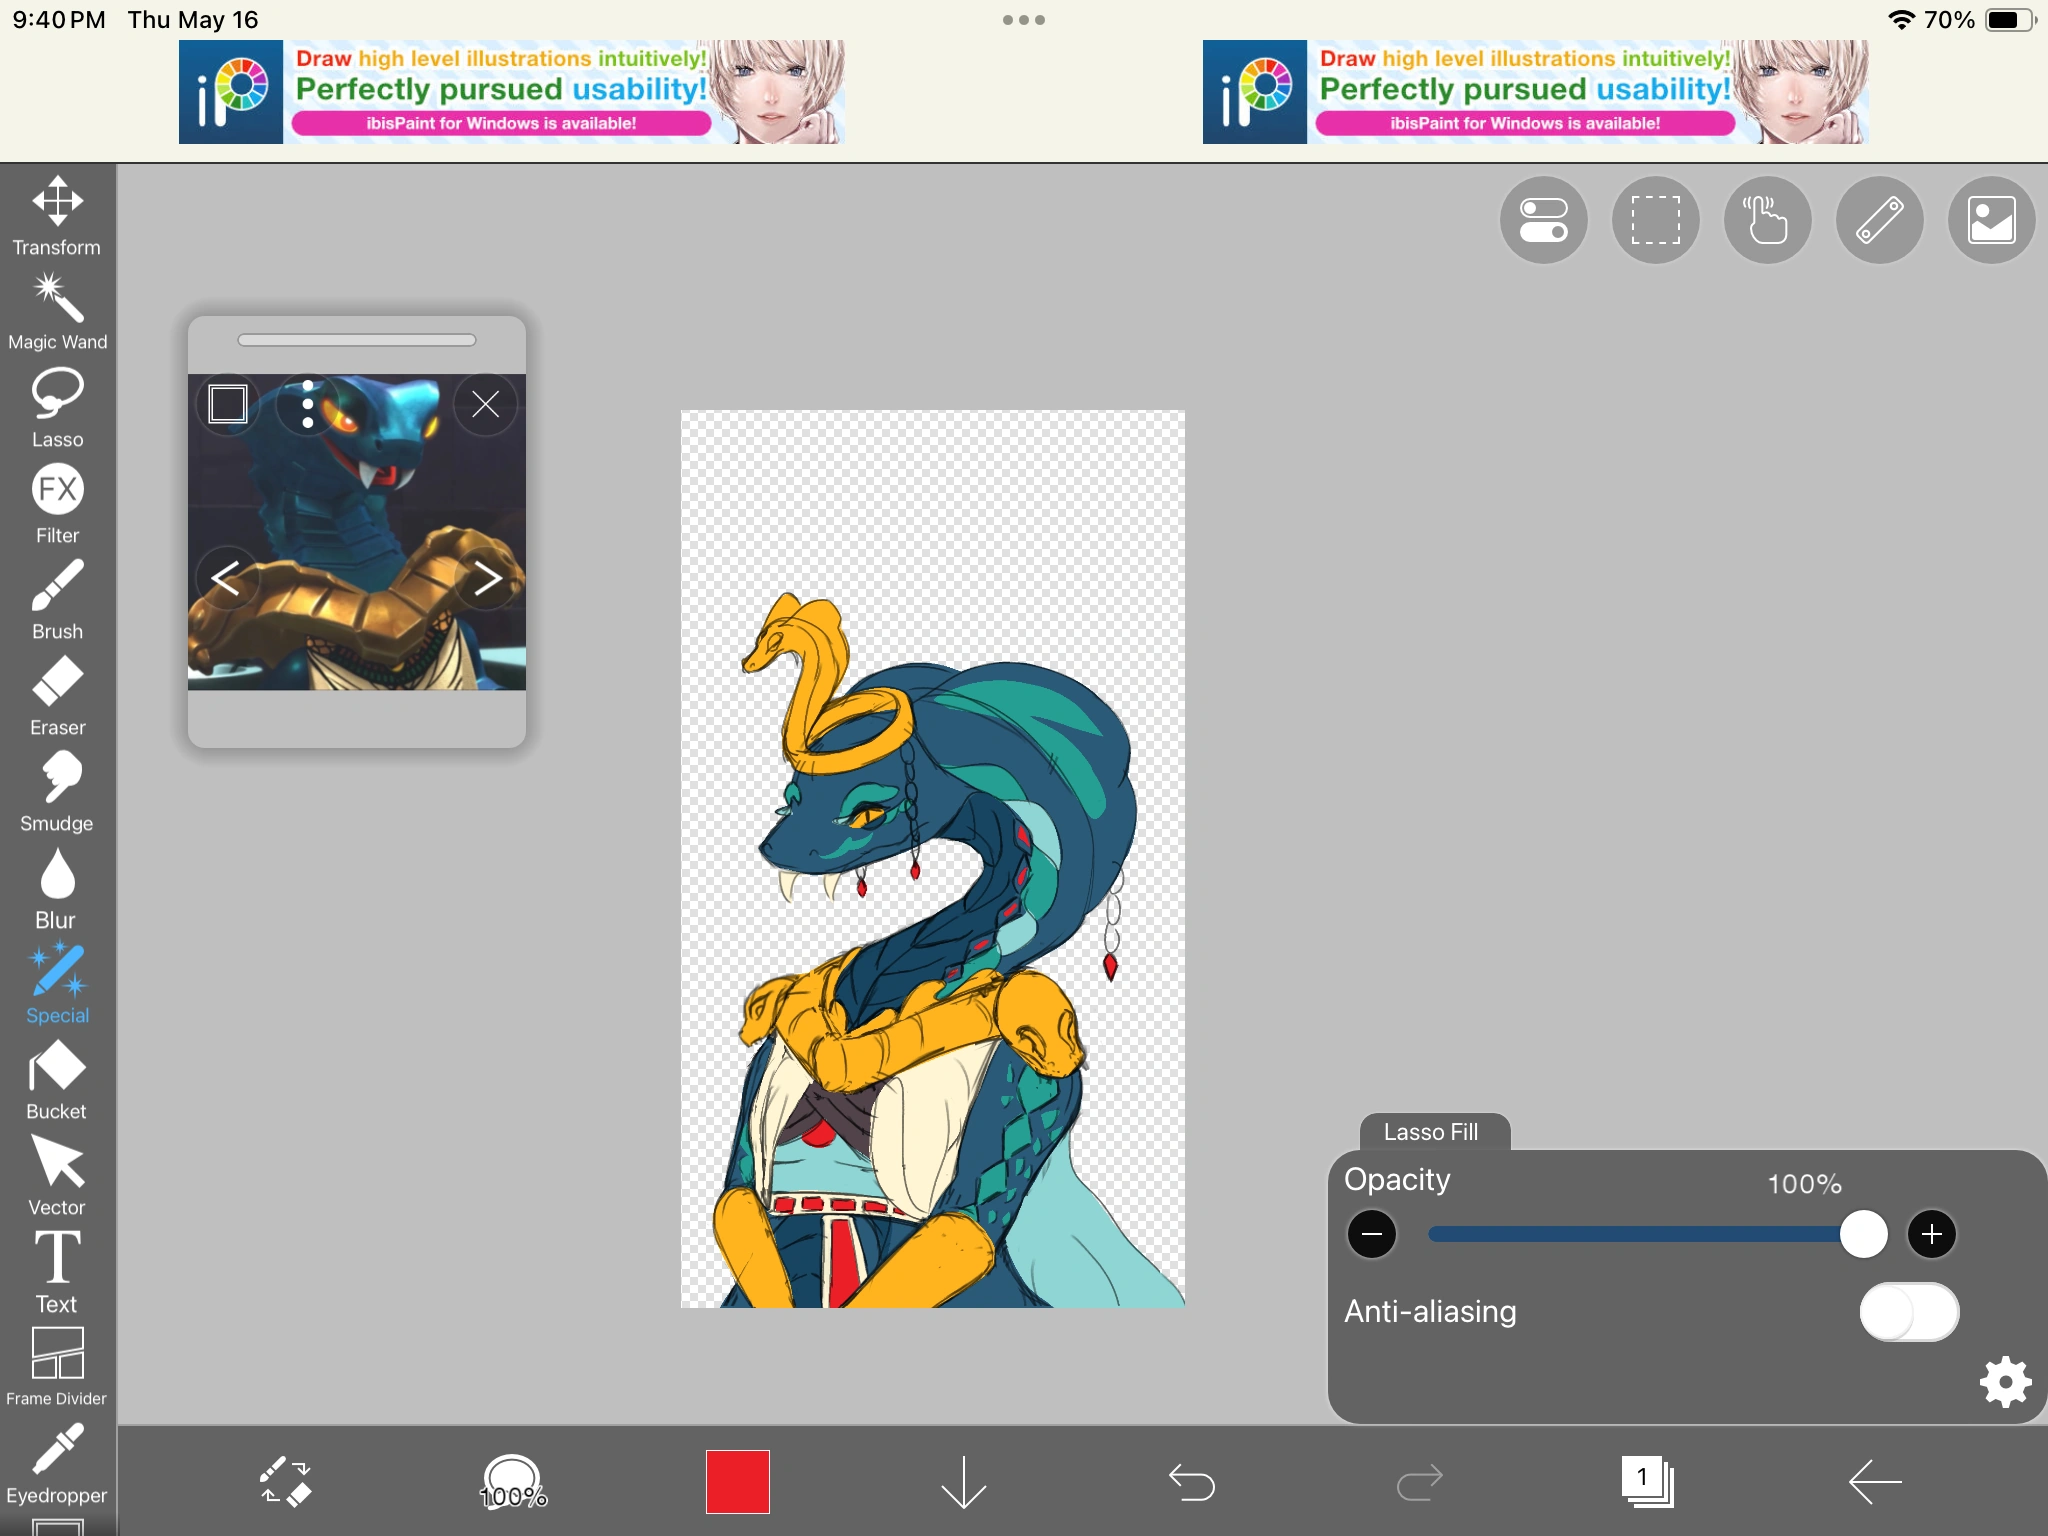The image size is (2048, 1536).
Task: Show next reference image with right chevron
Action: [487, 578]
